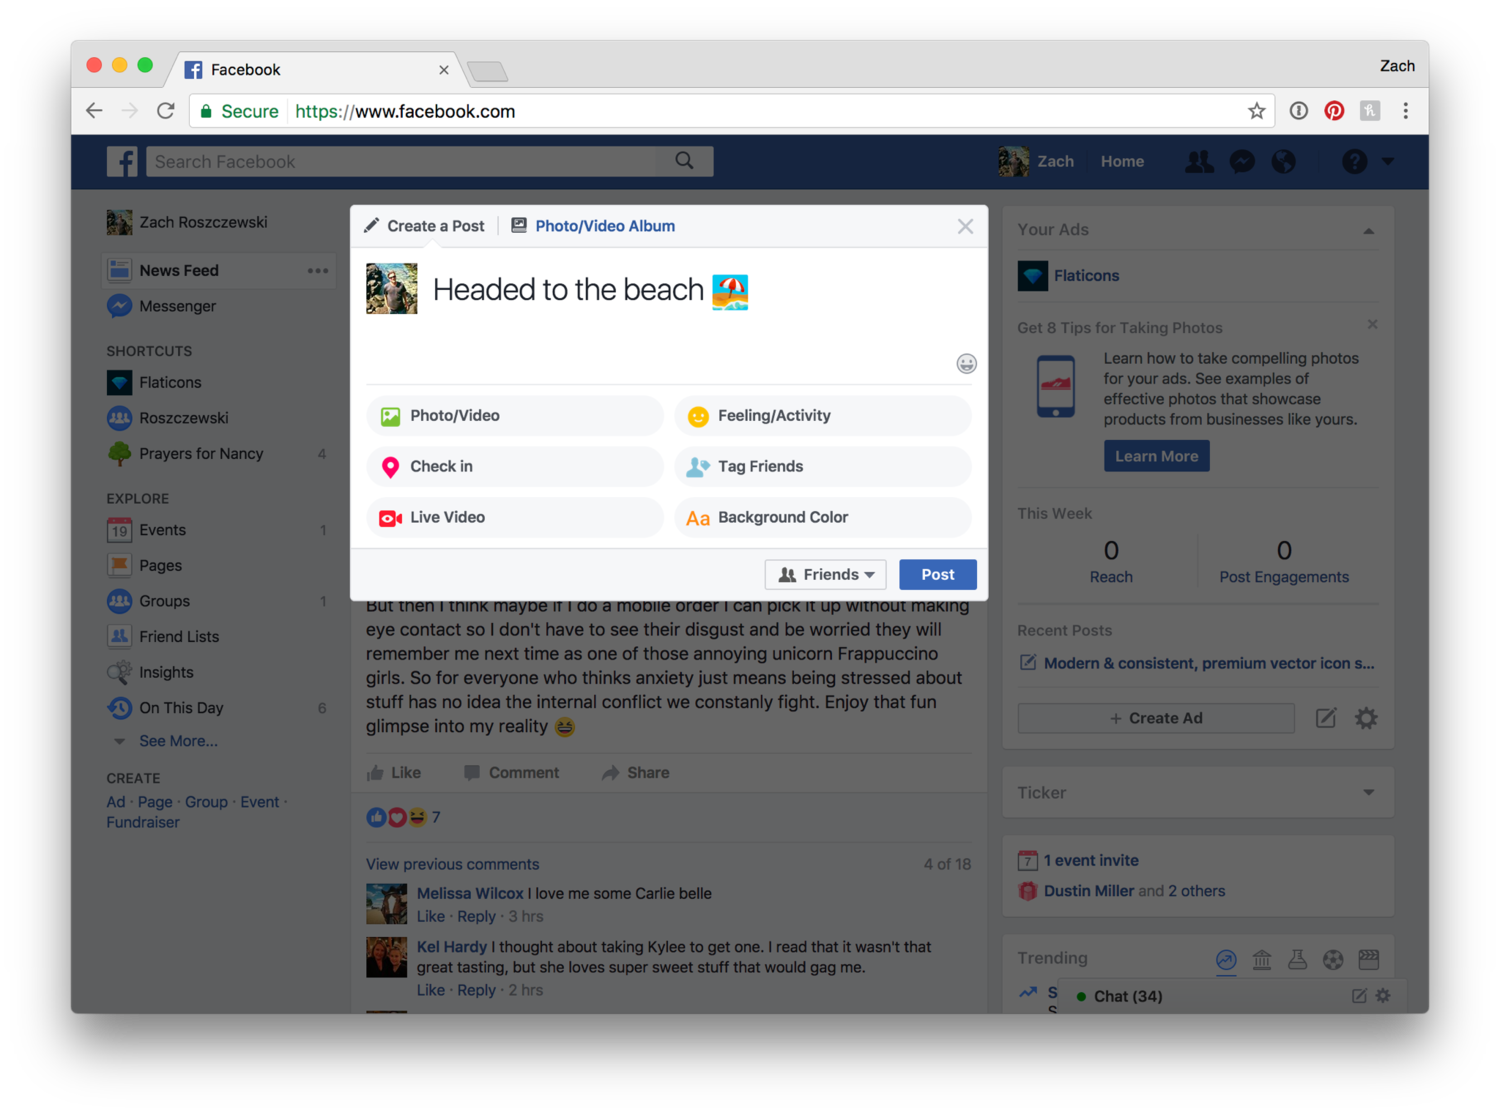The image size is (1500, 1115).
Task: Collapse the Your Ads panel
Action: pos(1369,231)
